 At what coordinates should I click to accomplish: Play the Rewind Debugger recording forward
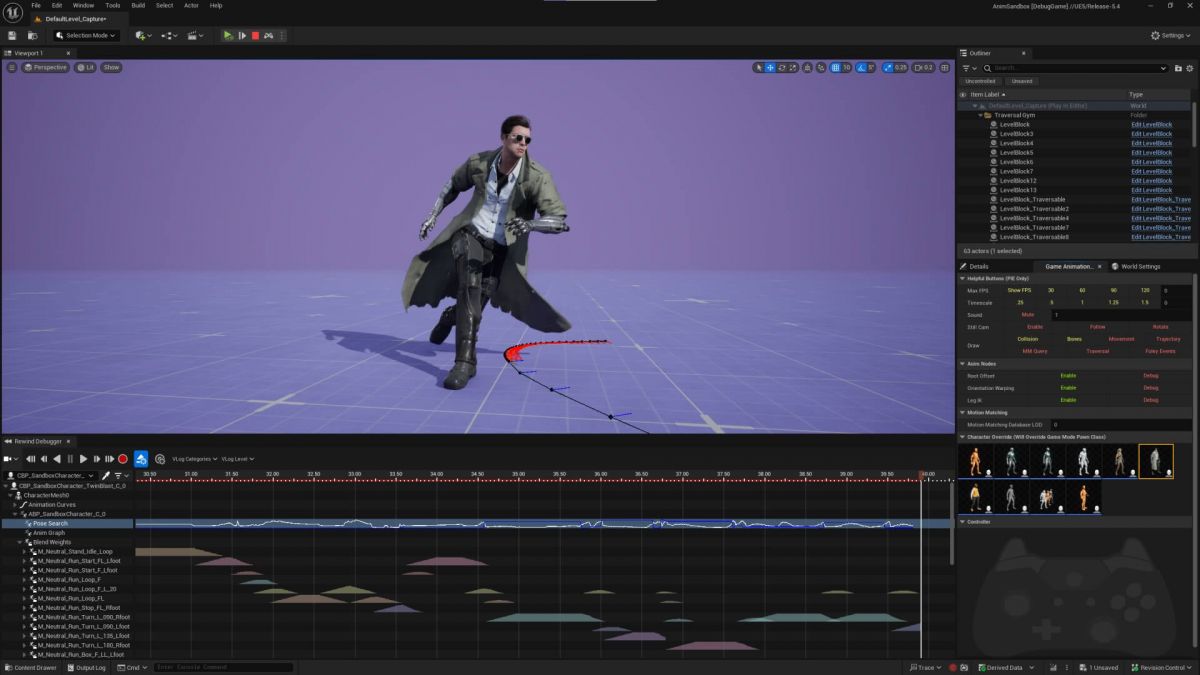click(x=83, y=459)
